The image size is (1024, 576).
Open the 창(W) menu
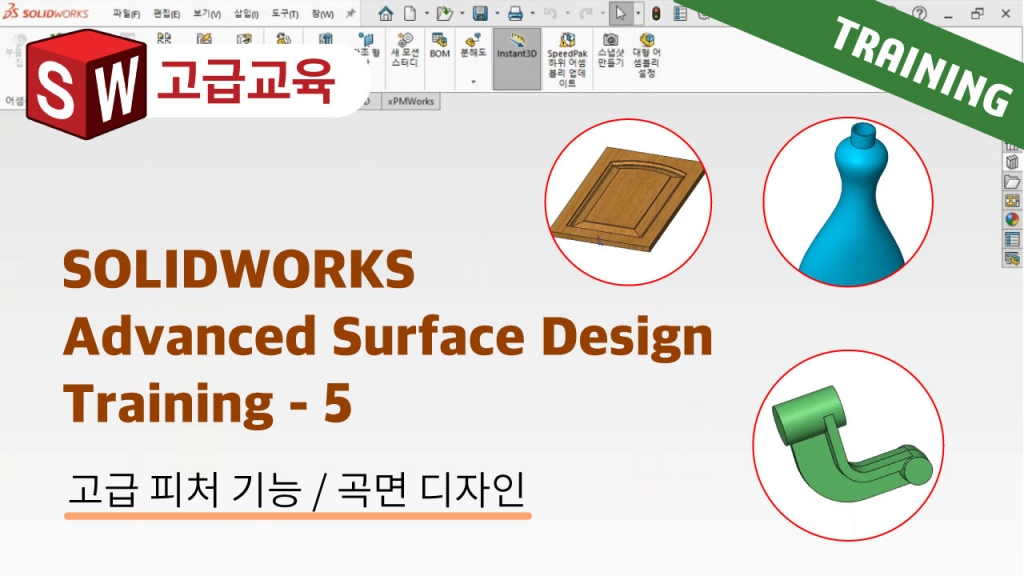[323, 14]
